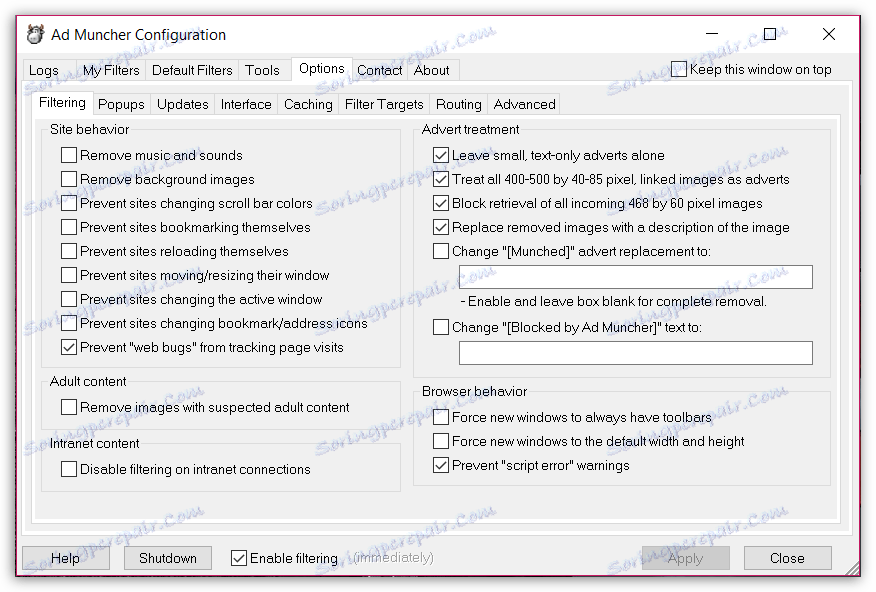This screenshot has height=592, width=876.
Task: Toggle Replace removed images with a description
Action: [x=441, y=227]
